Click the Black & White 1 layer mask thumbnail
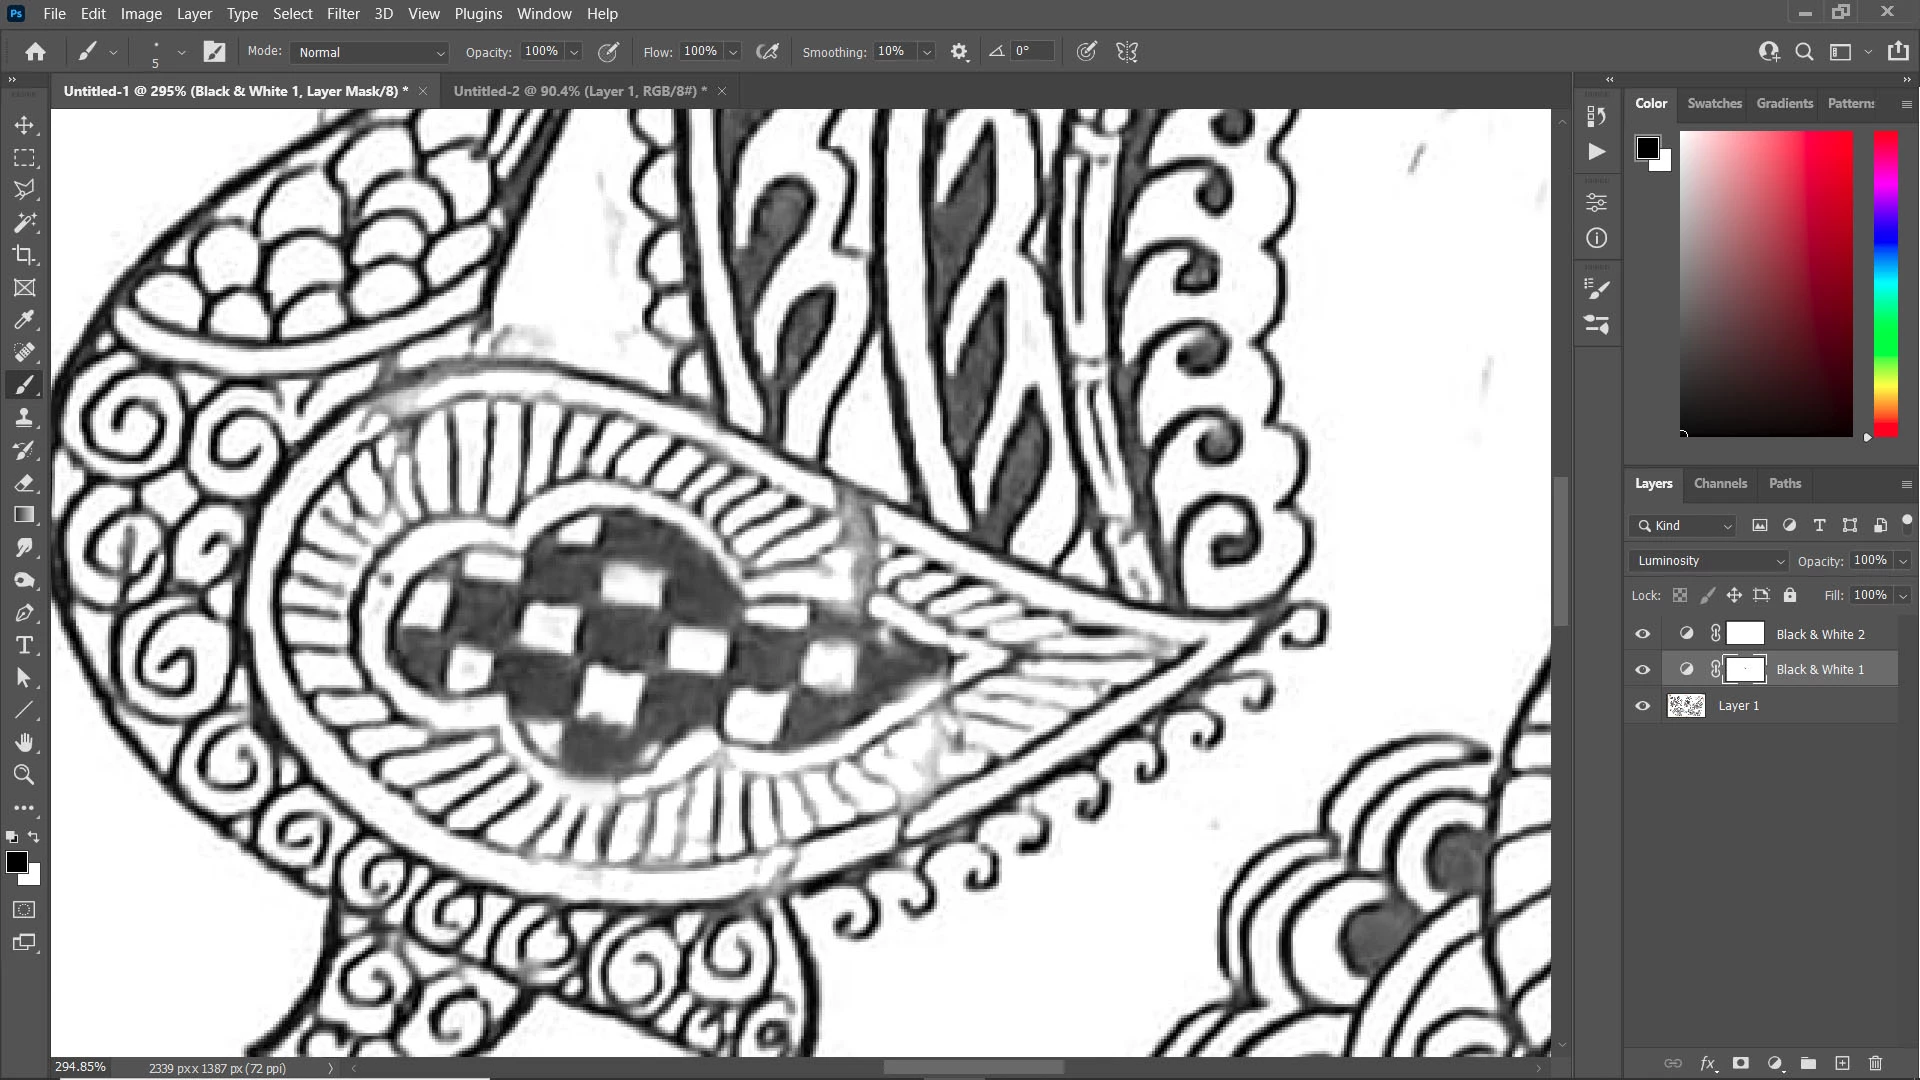1920x1080 pixels. click(x=1746, y=670)
